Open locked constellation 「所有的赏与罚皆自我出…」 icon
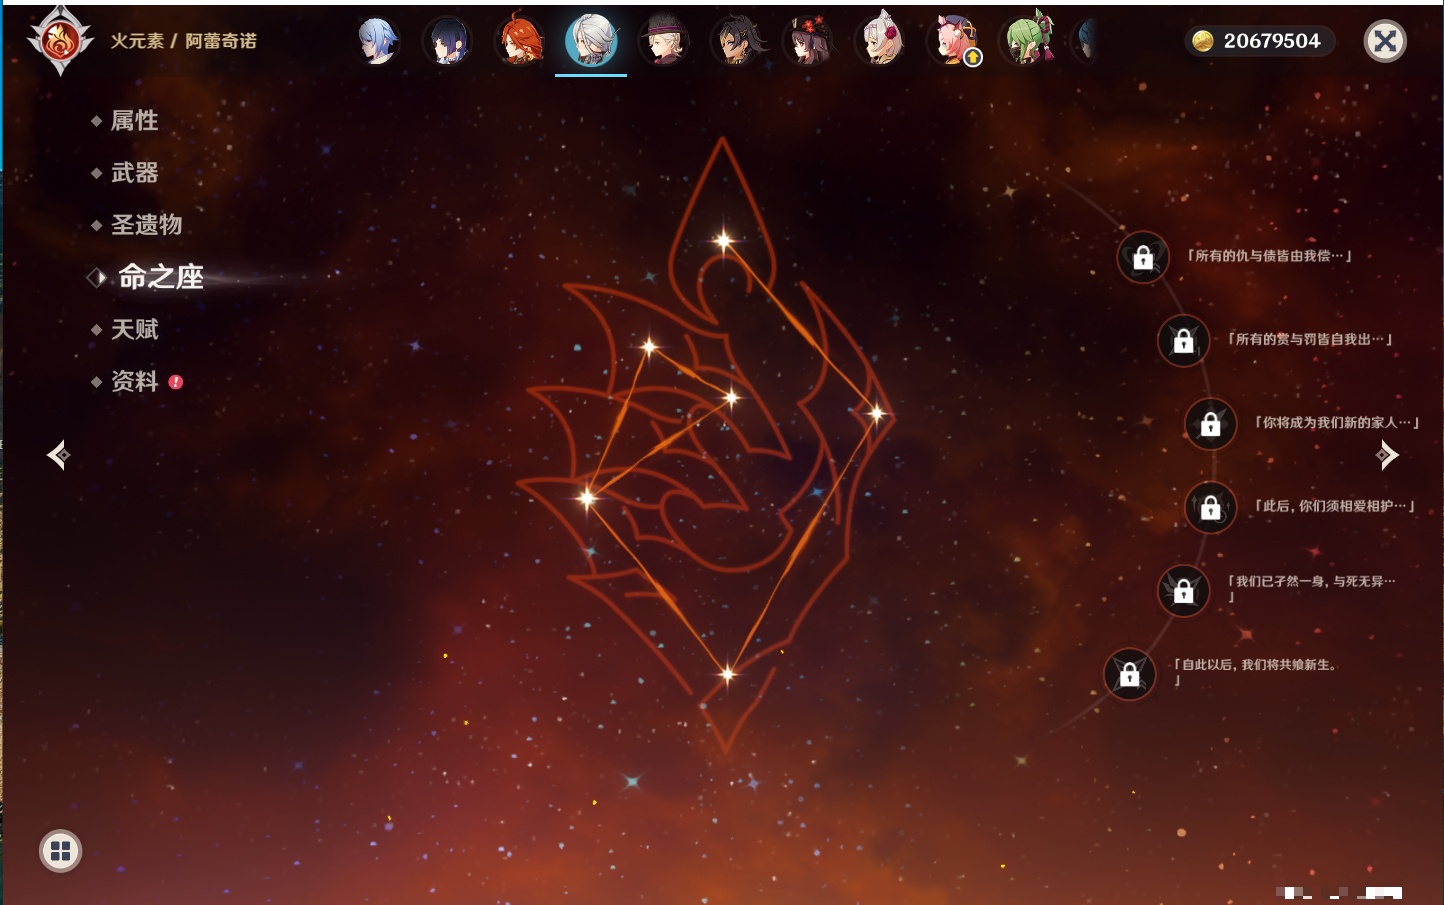The height and width of the screenshot is (905, 1444). click(x=1183, y=341)
